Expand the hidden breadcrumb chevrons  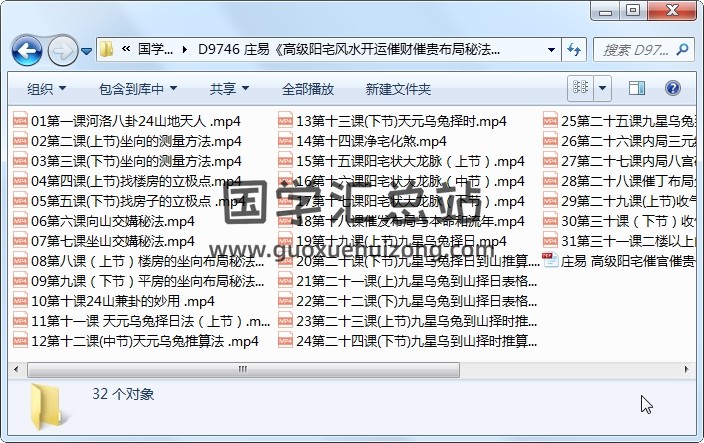126,49
